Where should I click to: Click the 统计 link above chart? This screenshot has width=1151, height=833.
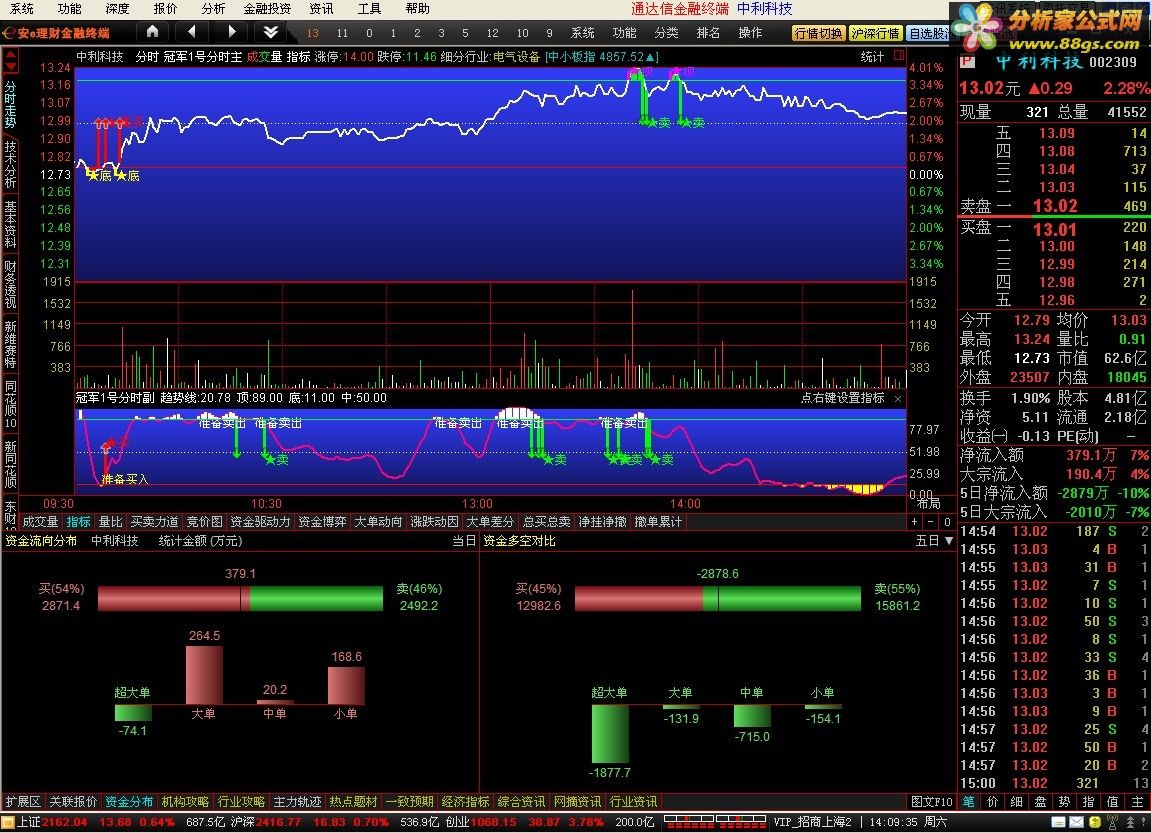[872, 57]
